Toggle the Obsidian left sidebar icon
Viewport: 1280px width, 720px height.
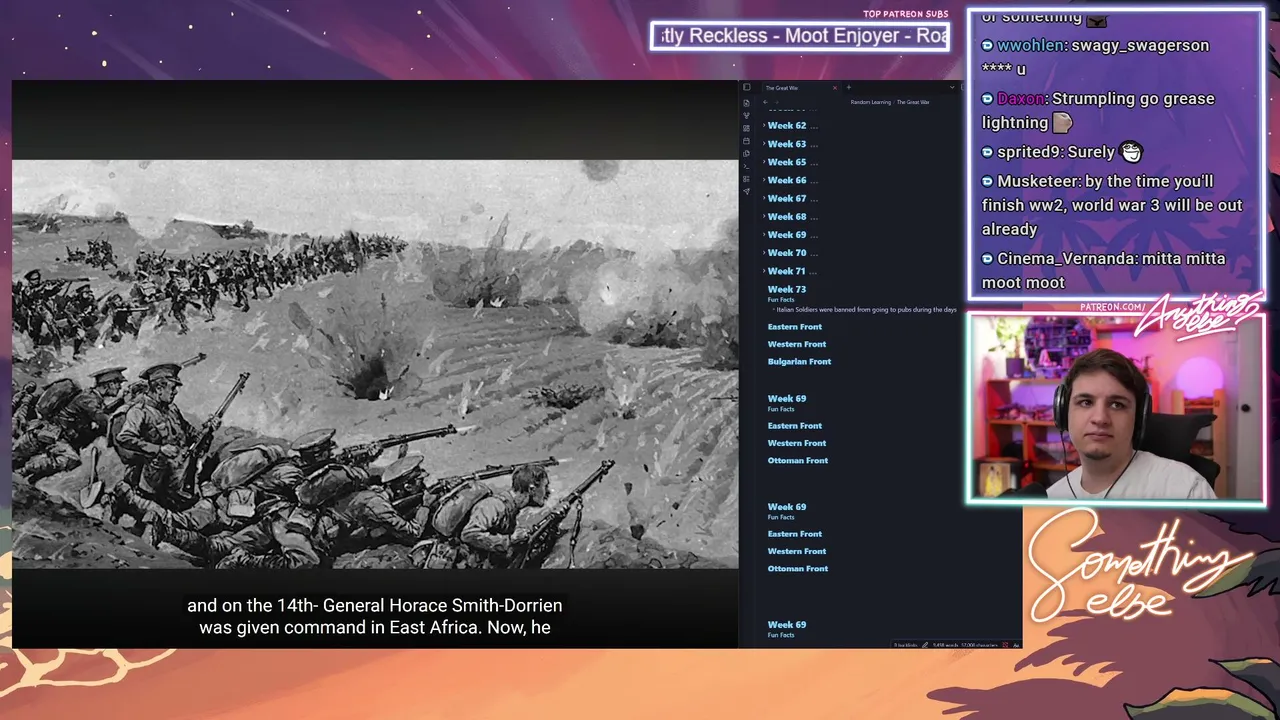point(746,88)
